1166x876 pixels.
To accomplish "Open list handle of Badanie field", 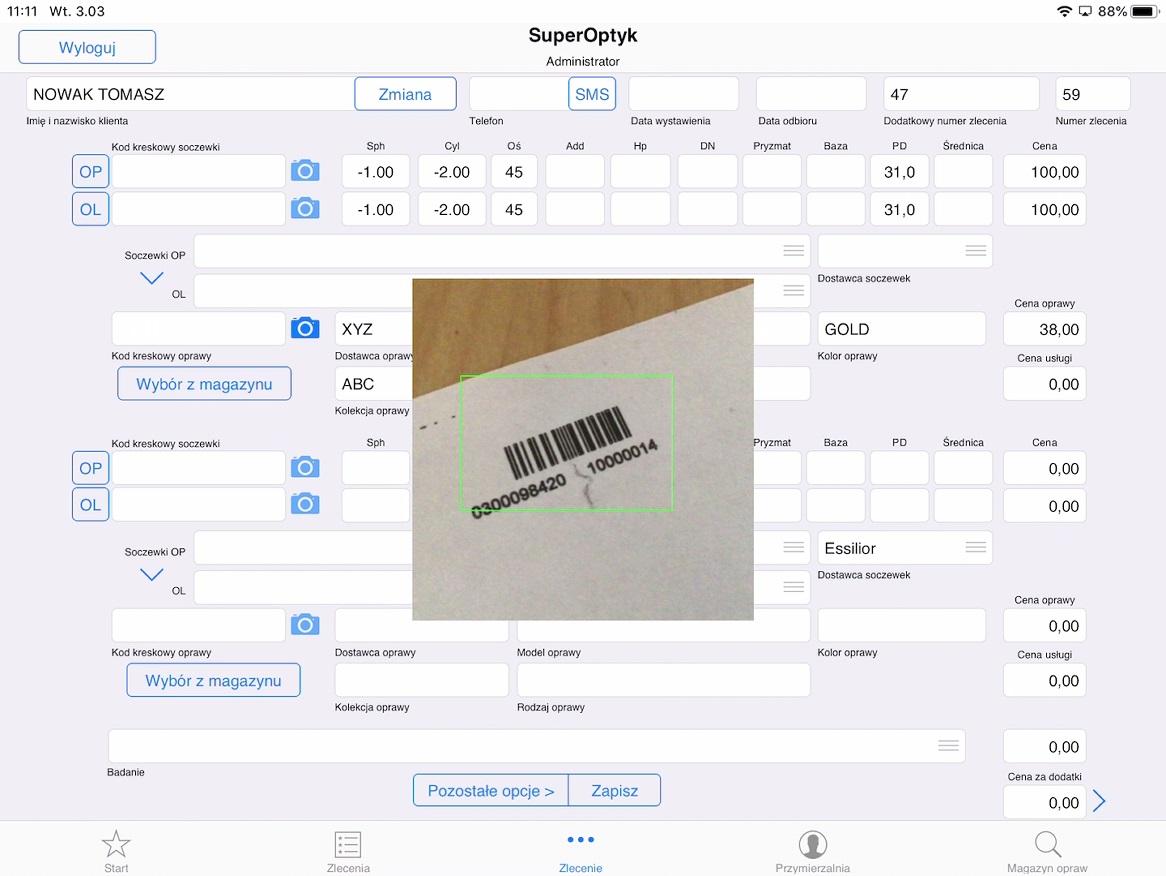I will tap(948, 746).
